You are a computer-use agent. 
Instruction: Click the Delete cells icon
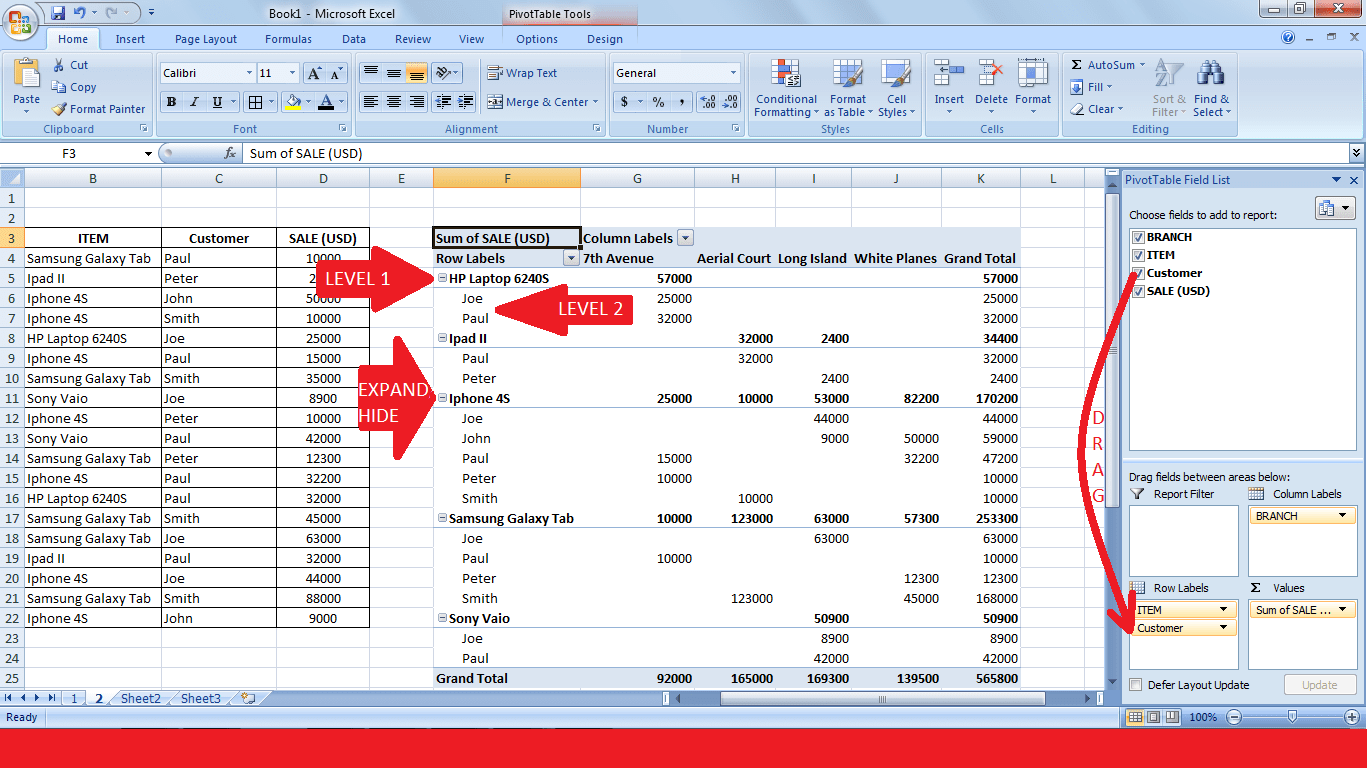point(991,74)
